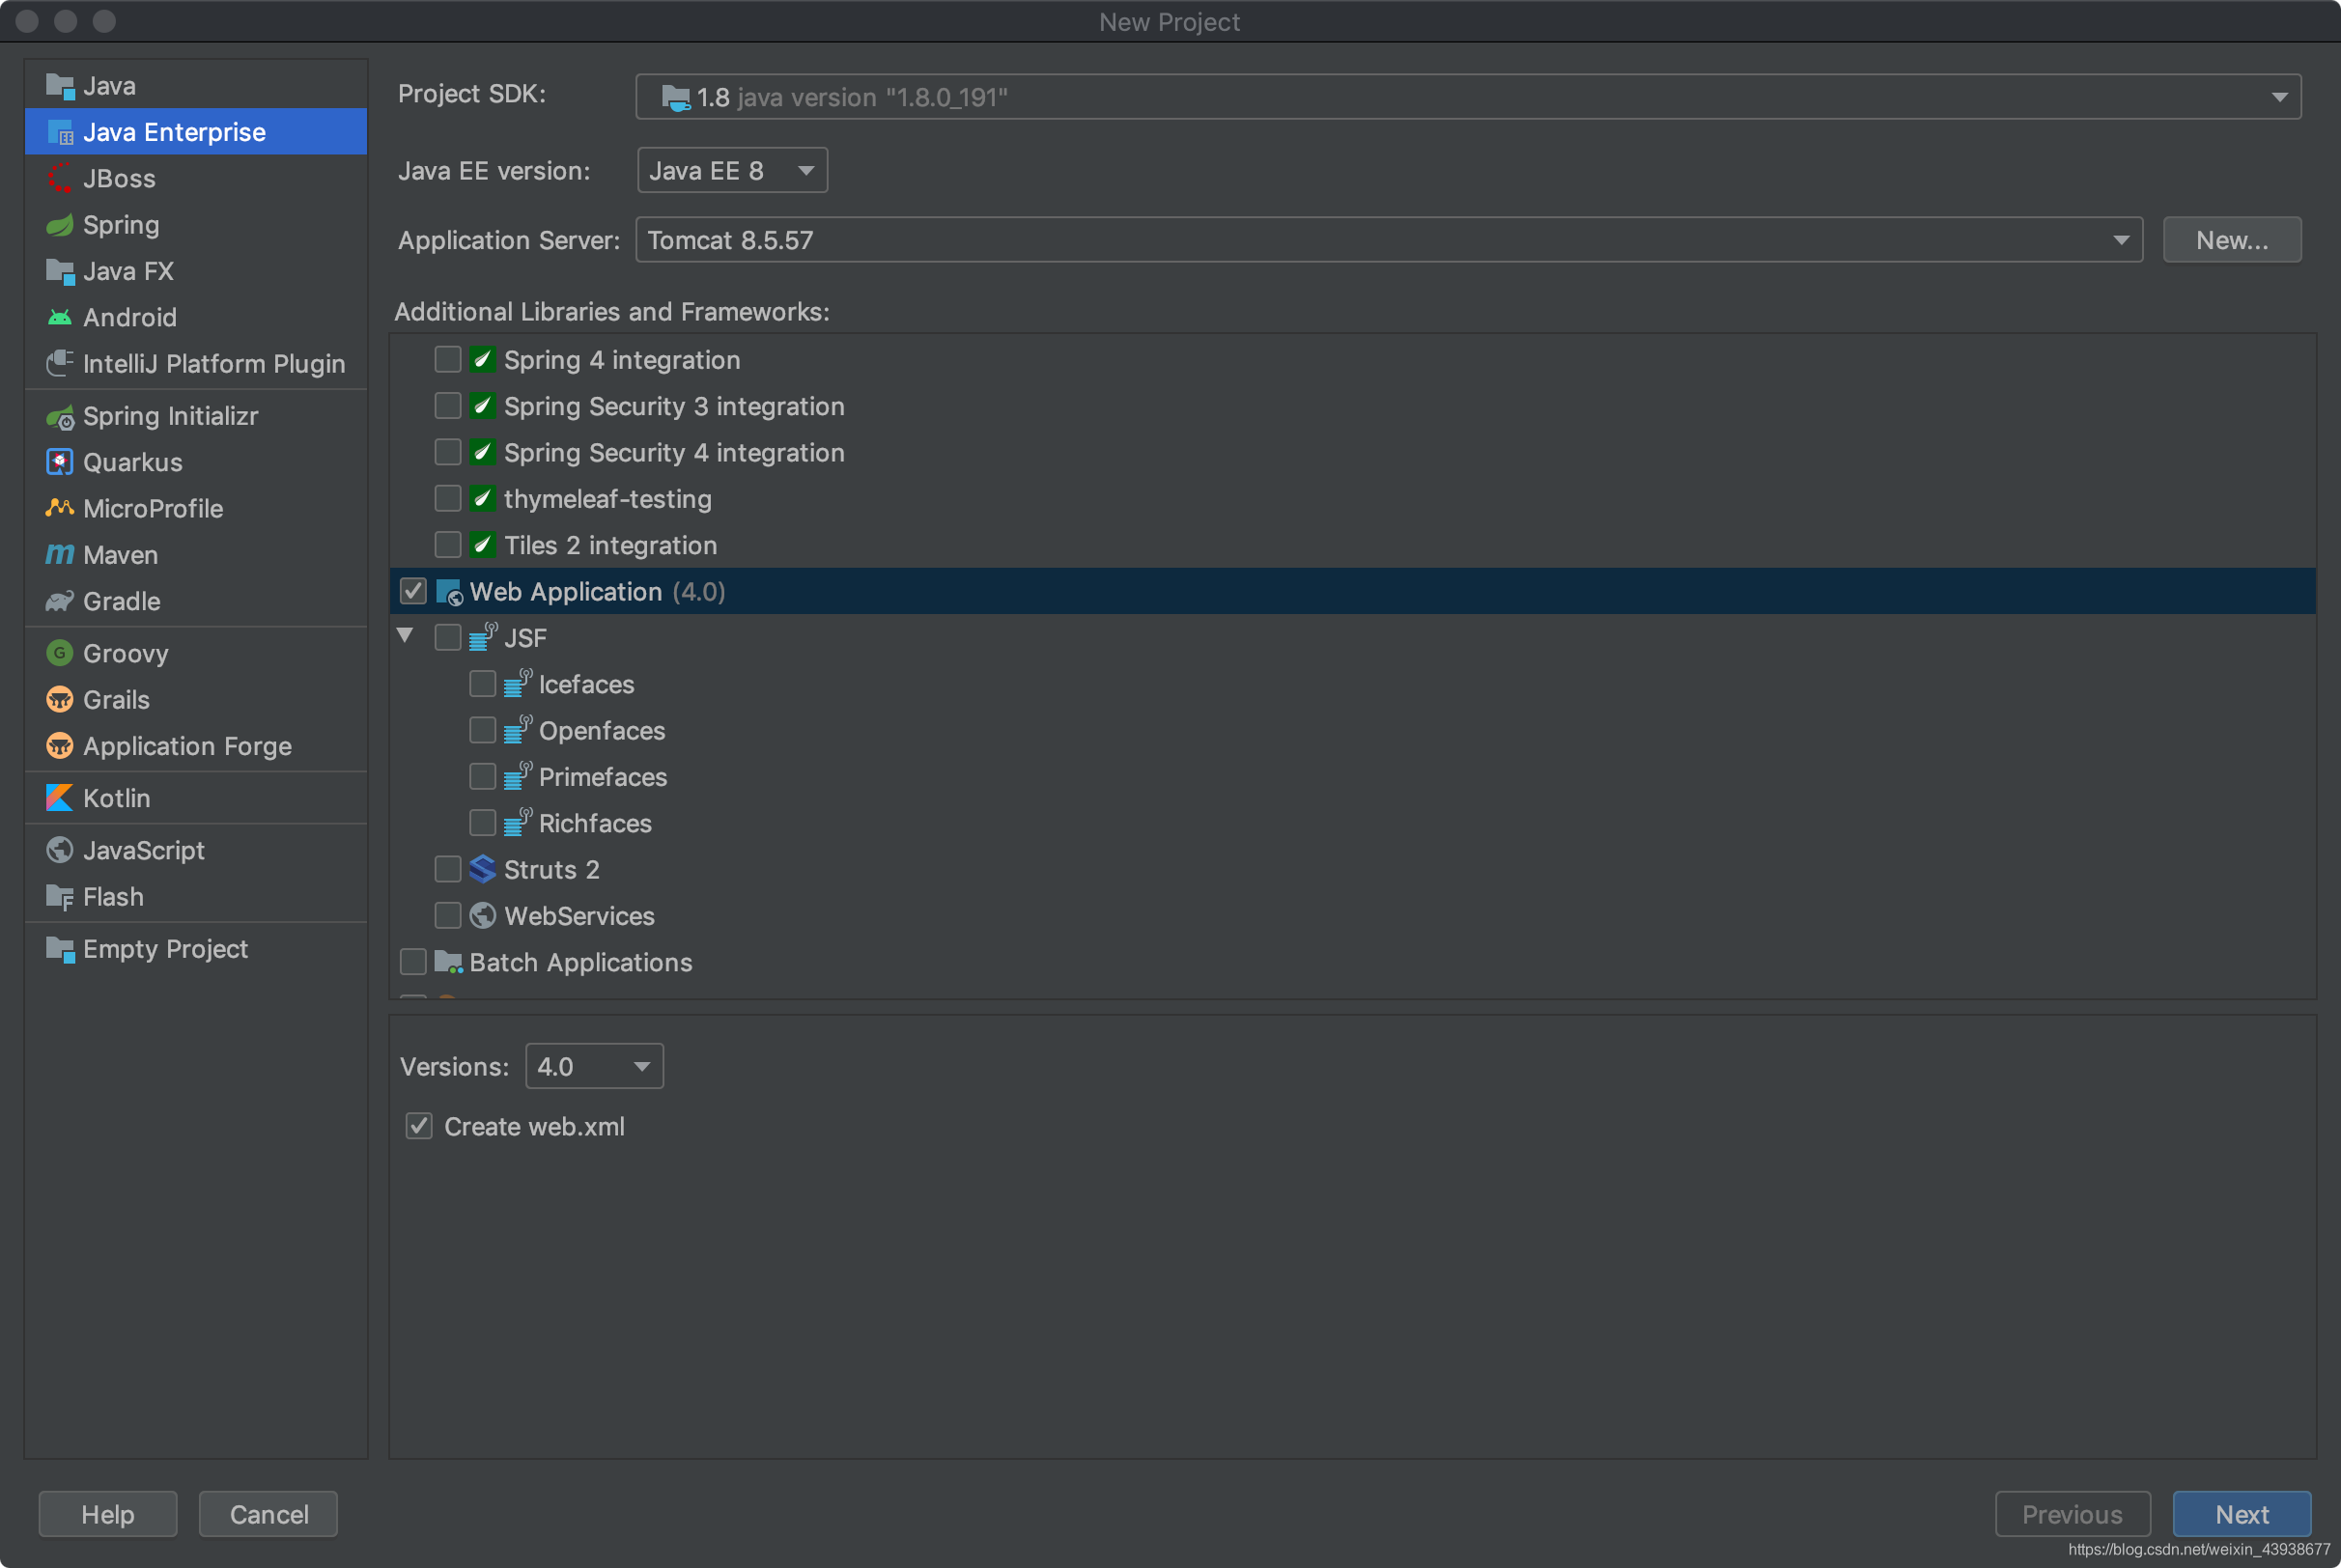Viewport: 2341px width, 1568px height.
Task: Click the green Android robot icon
Action: (60, 318)
